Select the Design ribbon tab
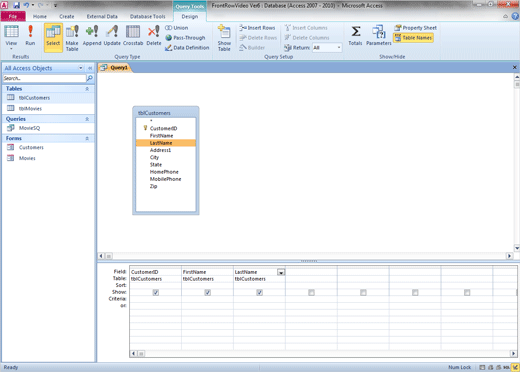The width and height of the screenshot is (520, 372). click(190, 16)
